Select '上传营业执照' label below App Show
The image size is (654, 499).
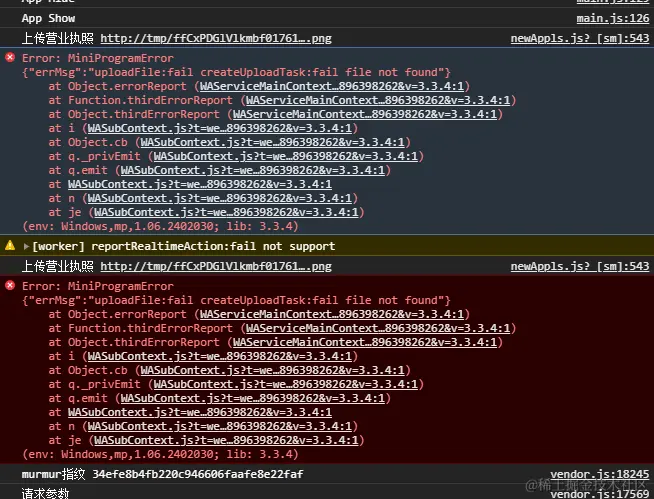58,38
